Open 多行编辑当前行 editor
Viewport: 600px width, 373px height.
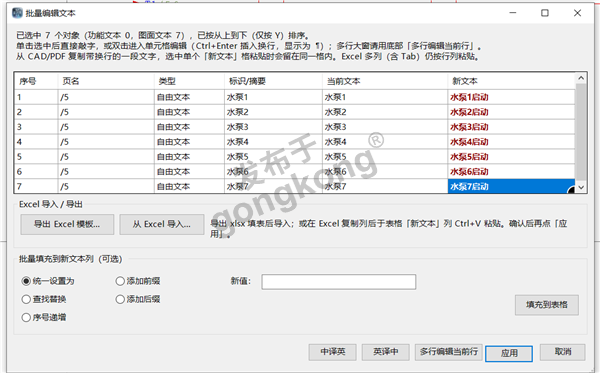point(448,352)
